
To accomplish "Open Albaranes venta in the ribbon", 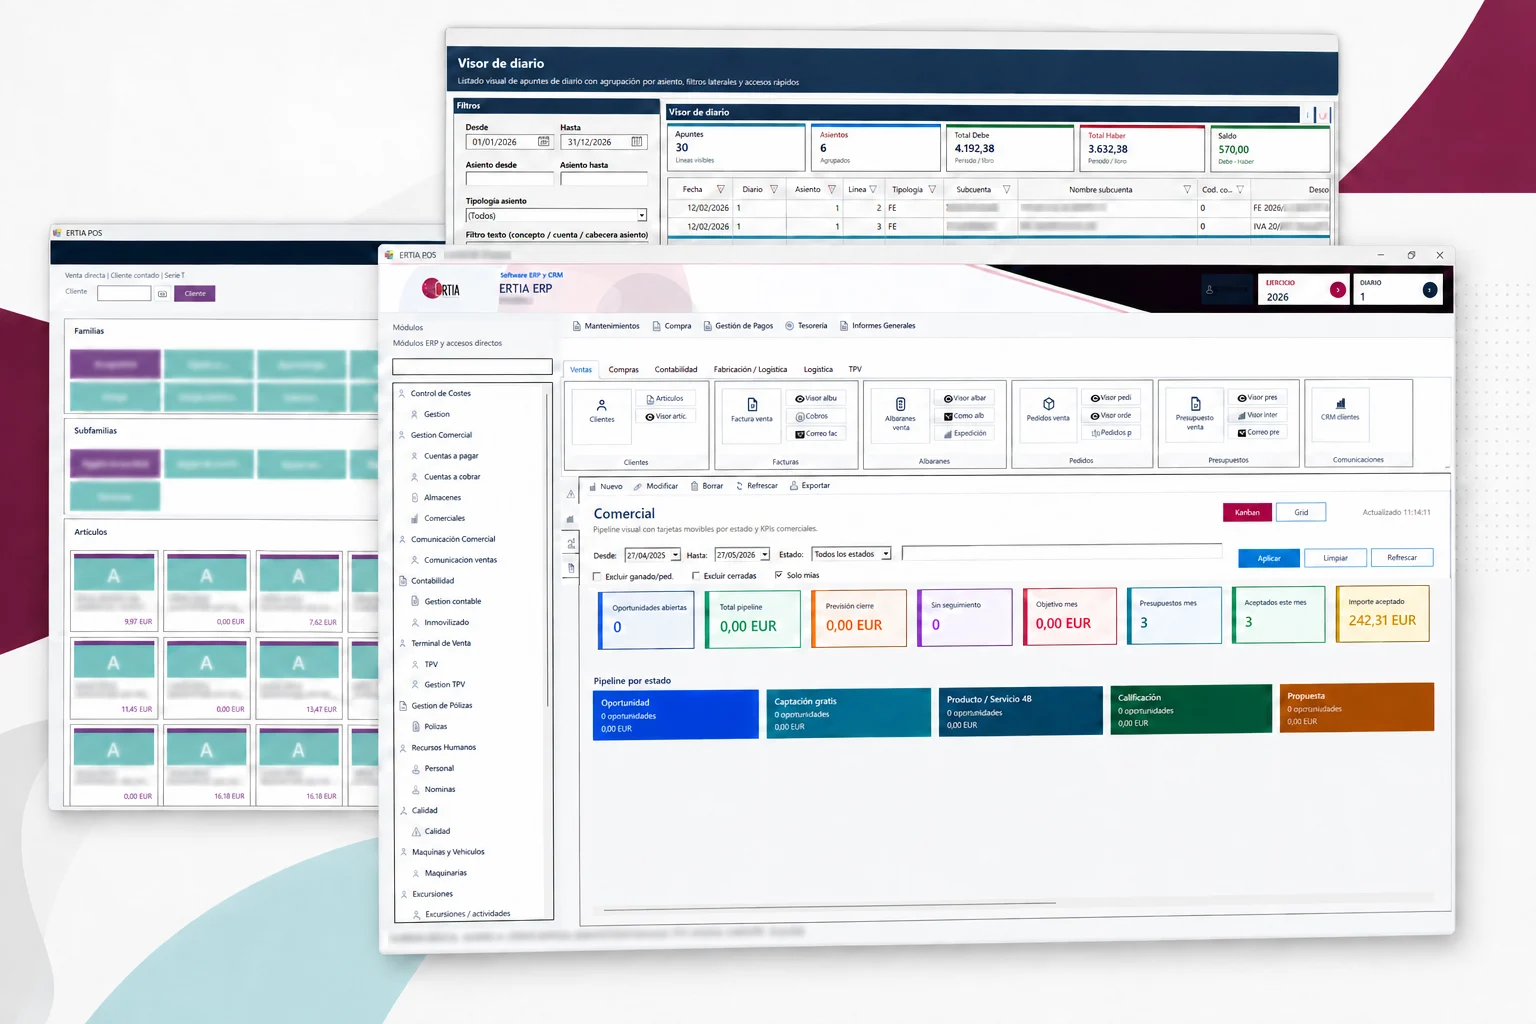I will (x=900, y=414).
